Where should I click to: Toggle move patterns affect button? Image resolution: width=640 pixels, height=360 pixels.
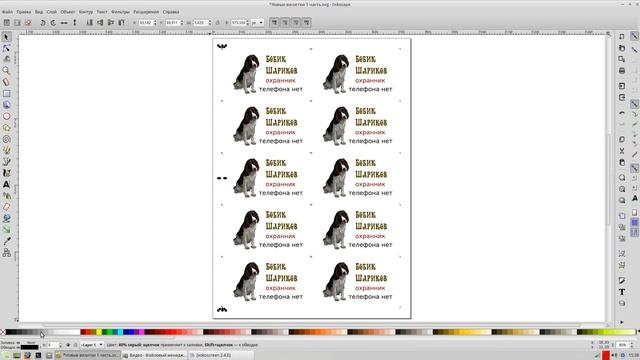tap(307, 22)
